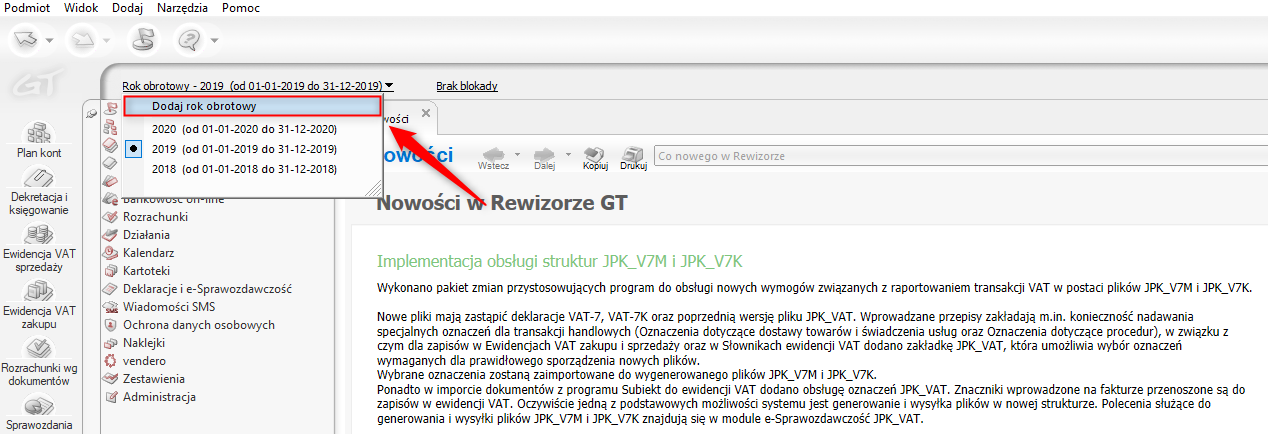Click the Nowości w Rewizorze GT heading

pos(502,204)
